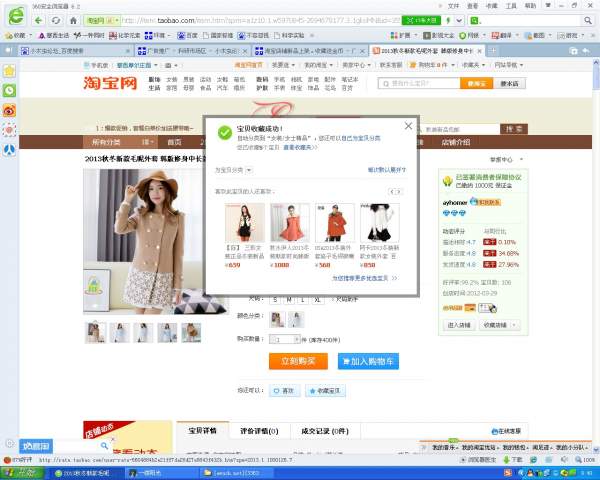The width and height of the screenshot is (600, 480).
Task: Switch to the second browser tab
Action: [x=192, y=51]
